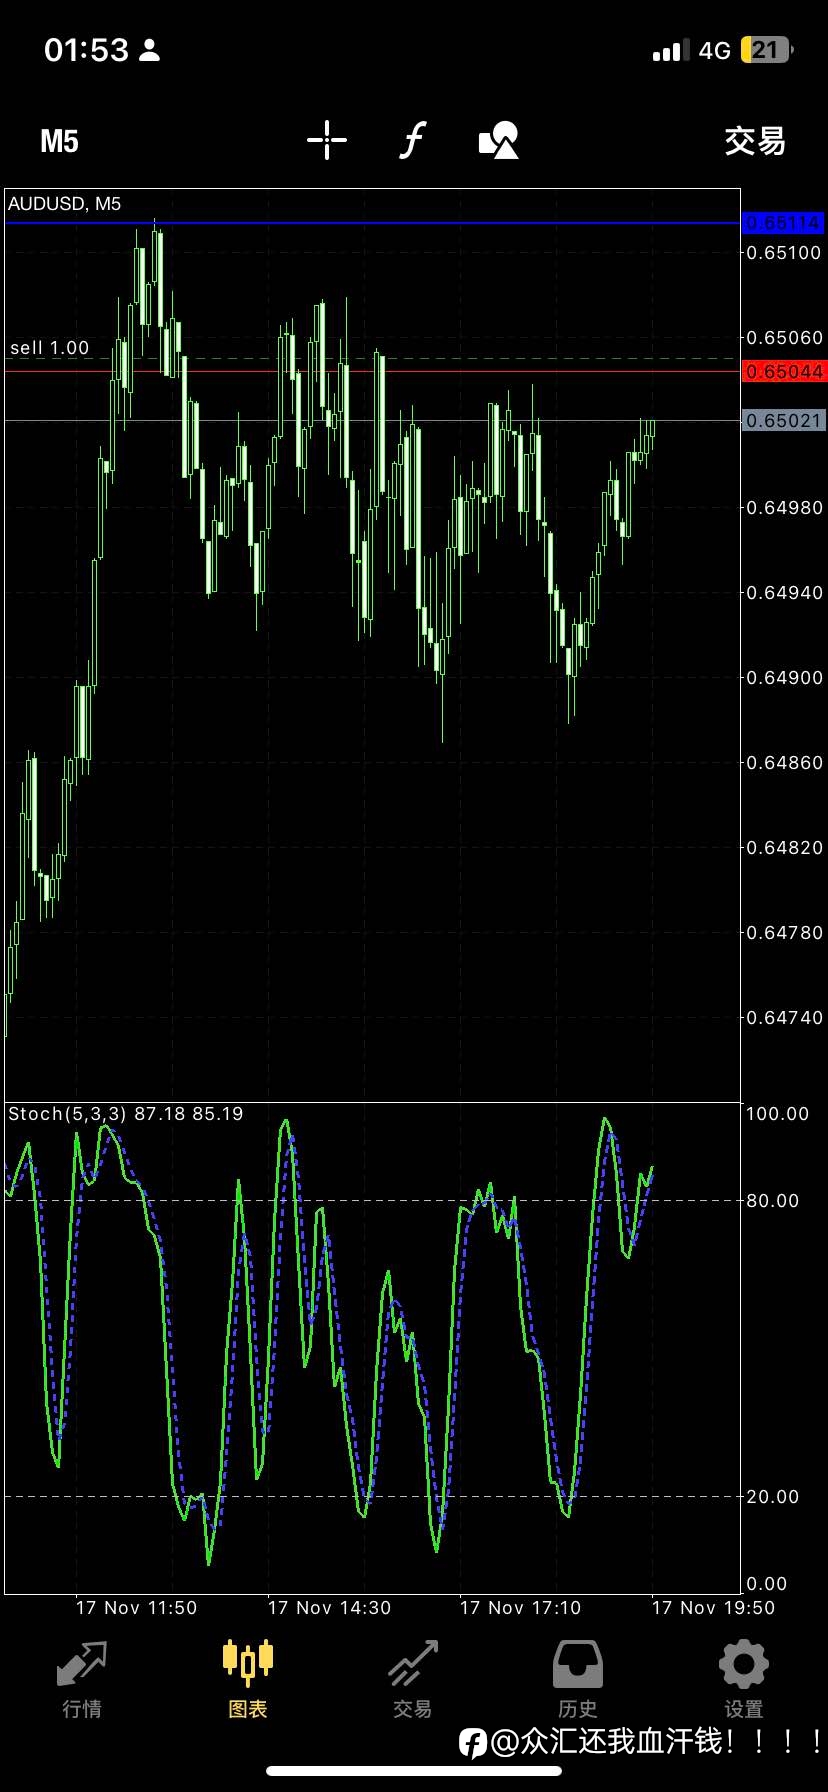Tap the grey 0.65021 current price tag
This screenshot has width=828, height=1792.
[x=783, y=421]
